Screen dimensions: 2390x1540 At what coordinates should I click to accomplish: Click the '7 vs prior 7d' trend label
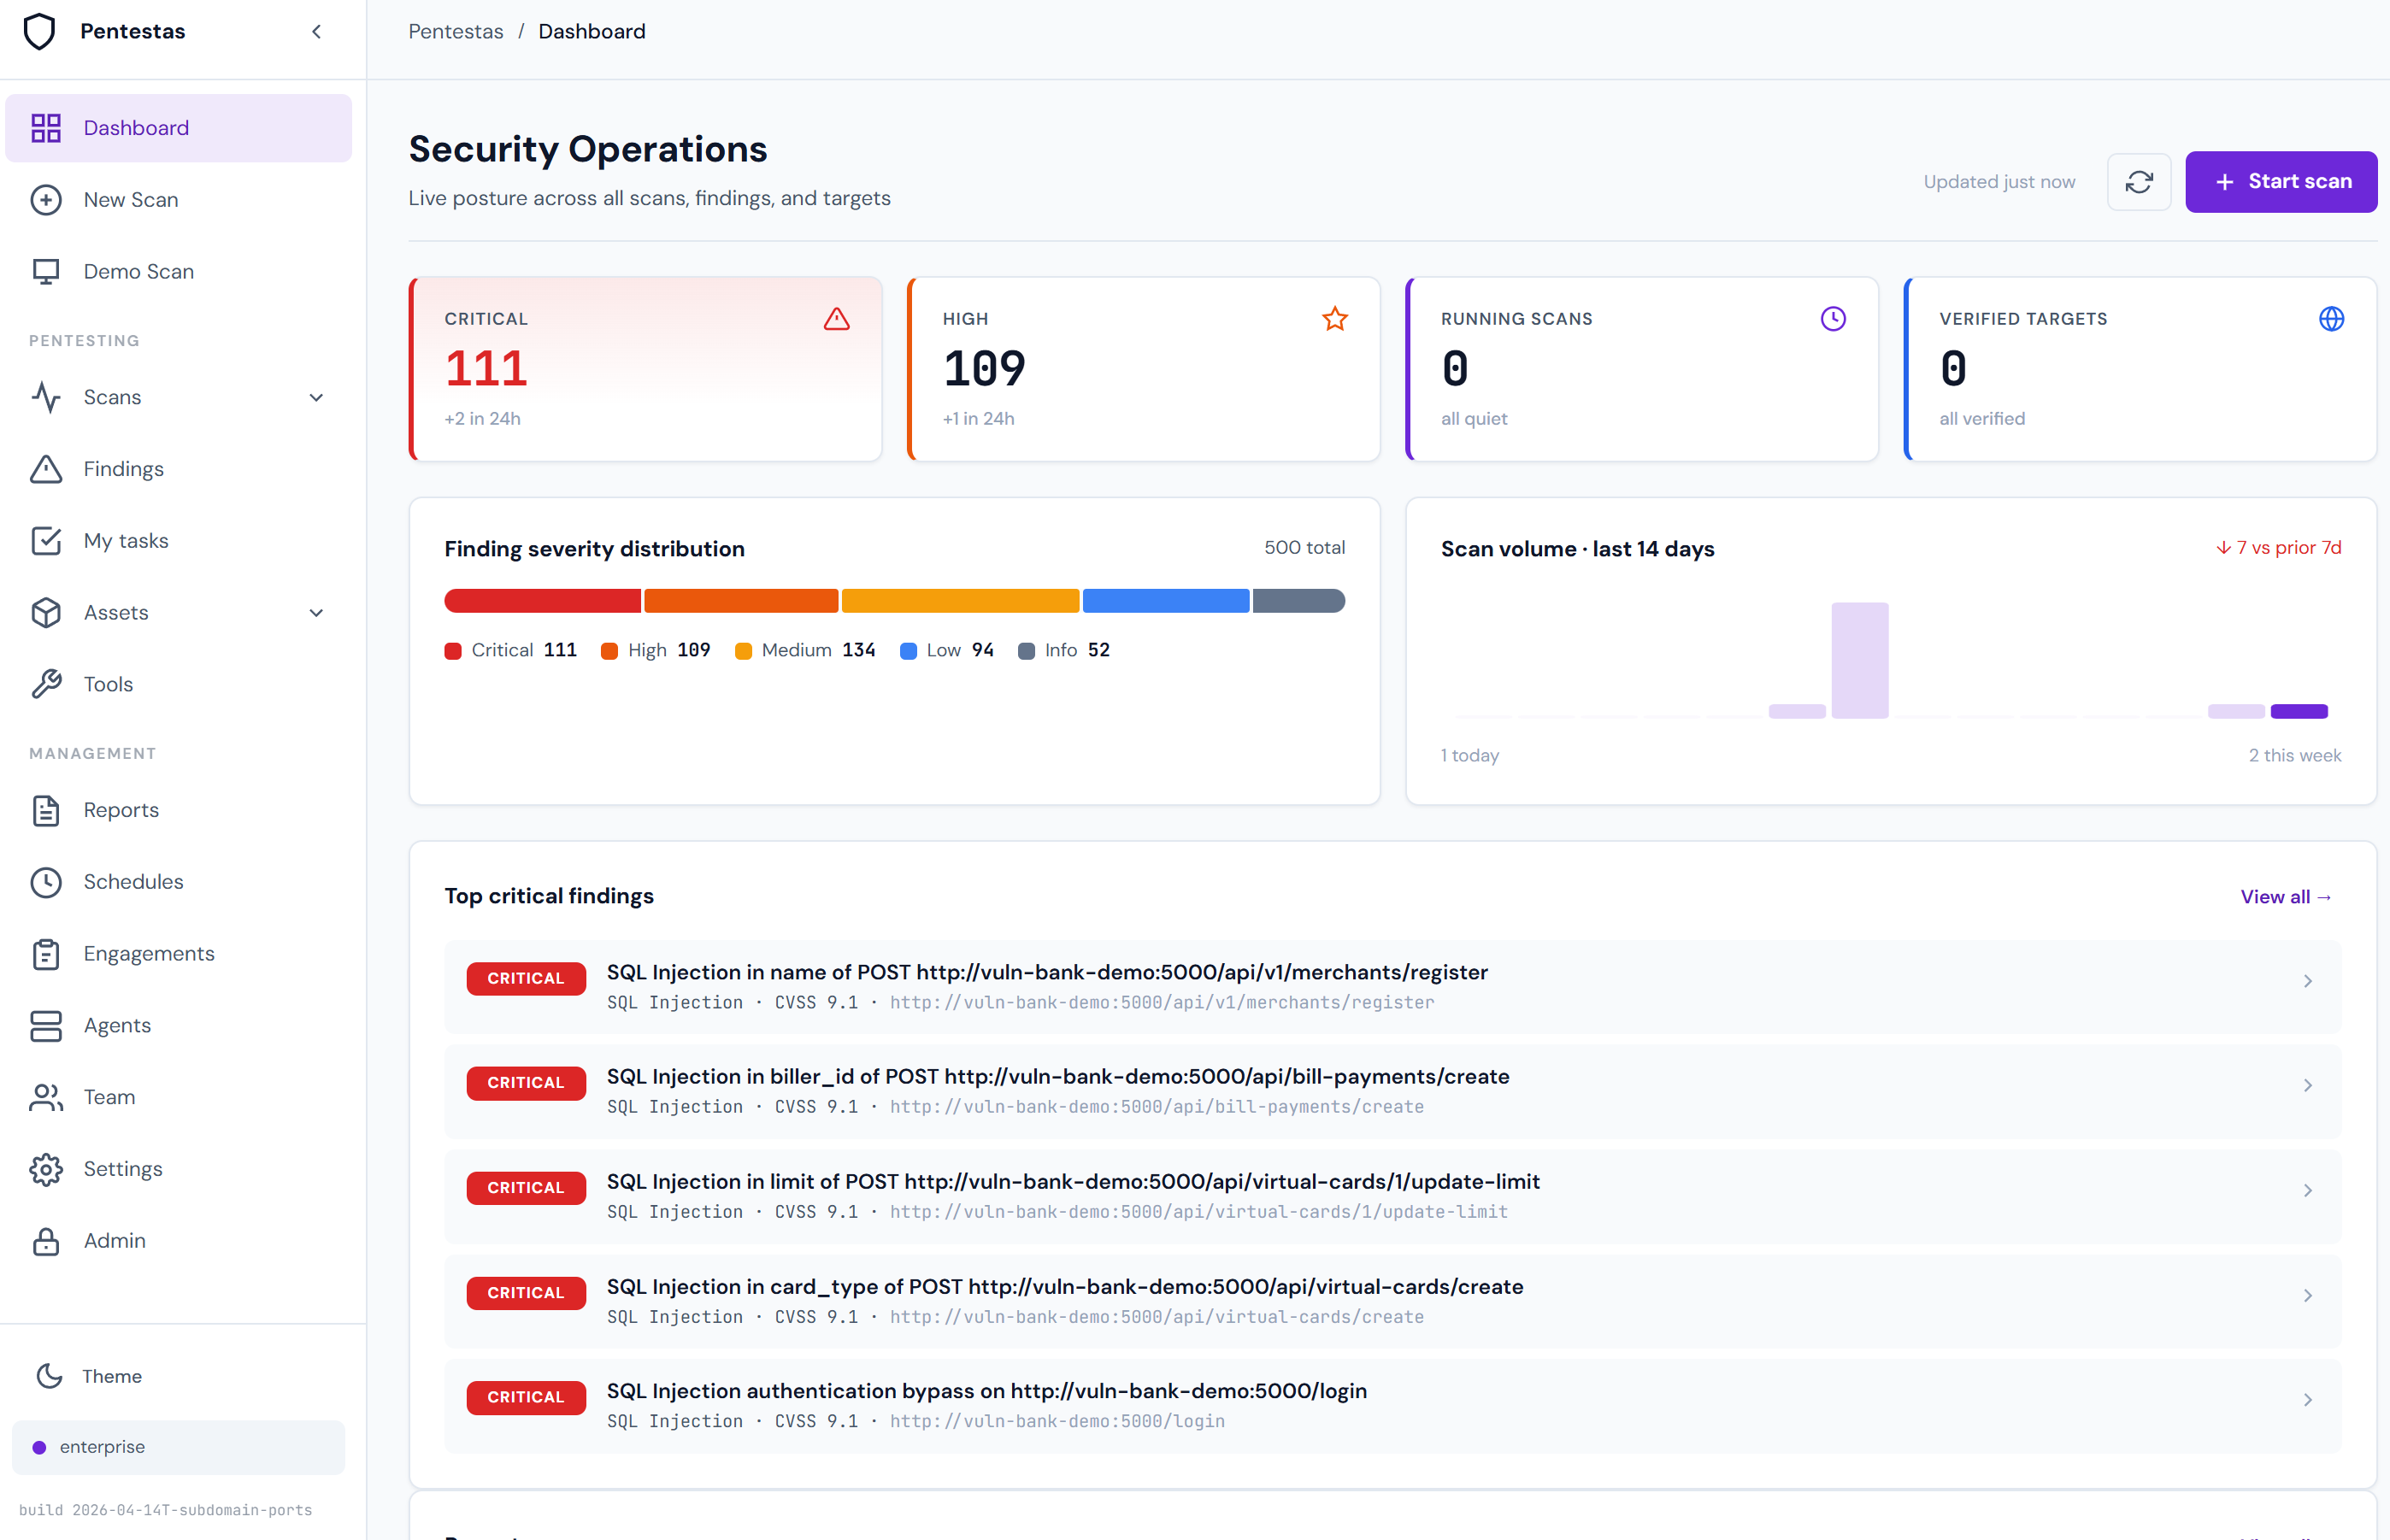tap(2279, 548)
